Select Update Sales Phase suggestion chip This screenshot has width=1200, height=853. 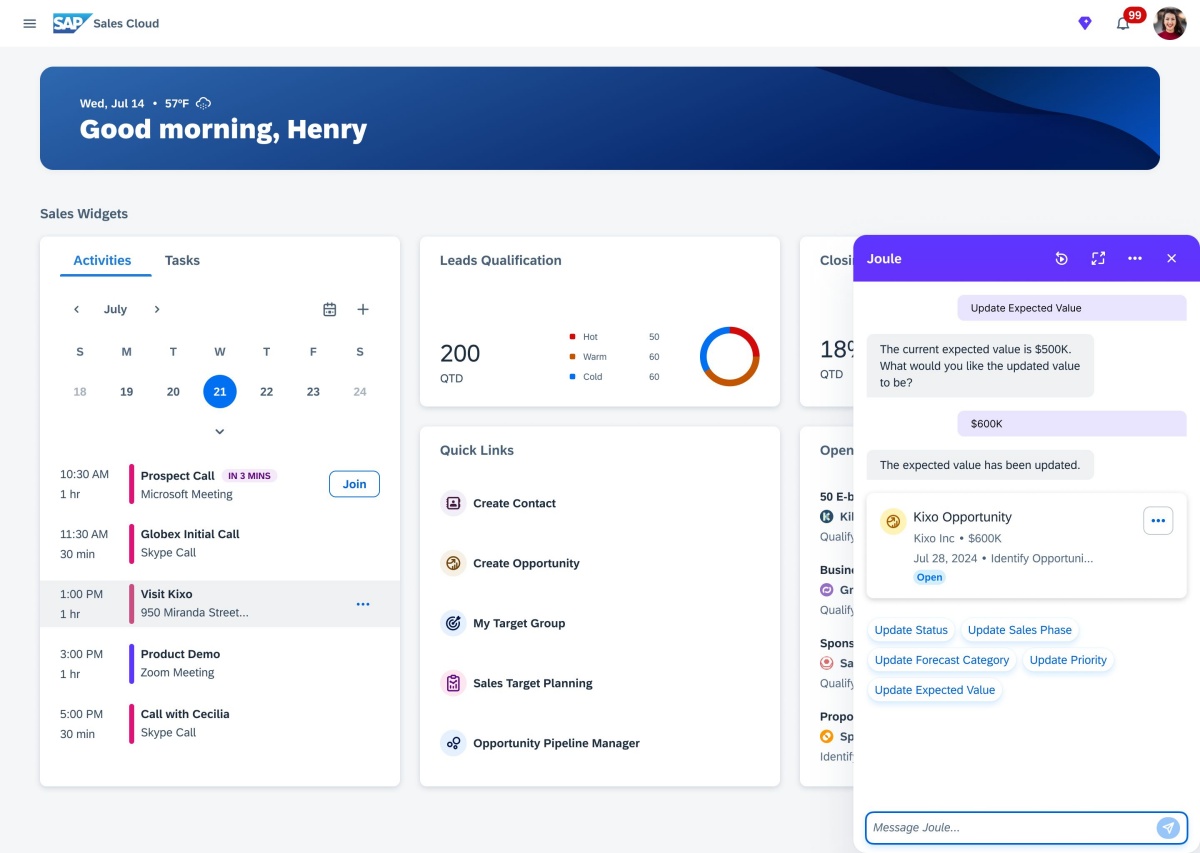[x=1020, y=630]
